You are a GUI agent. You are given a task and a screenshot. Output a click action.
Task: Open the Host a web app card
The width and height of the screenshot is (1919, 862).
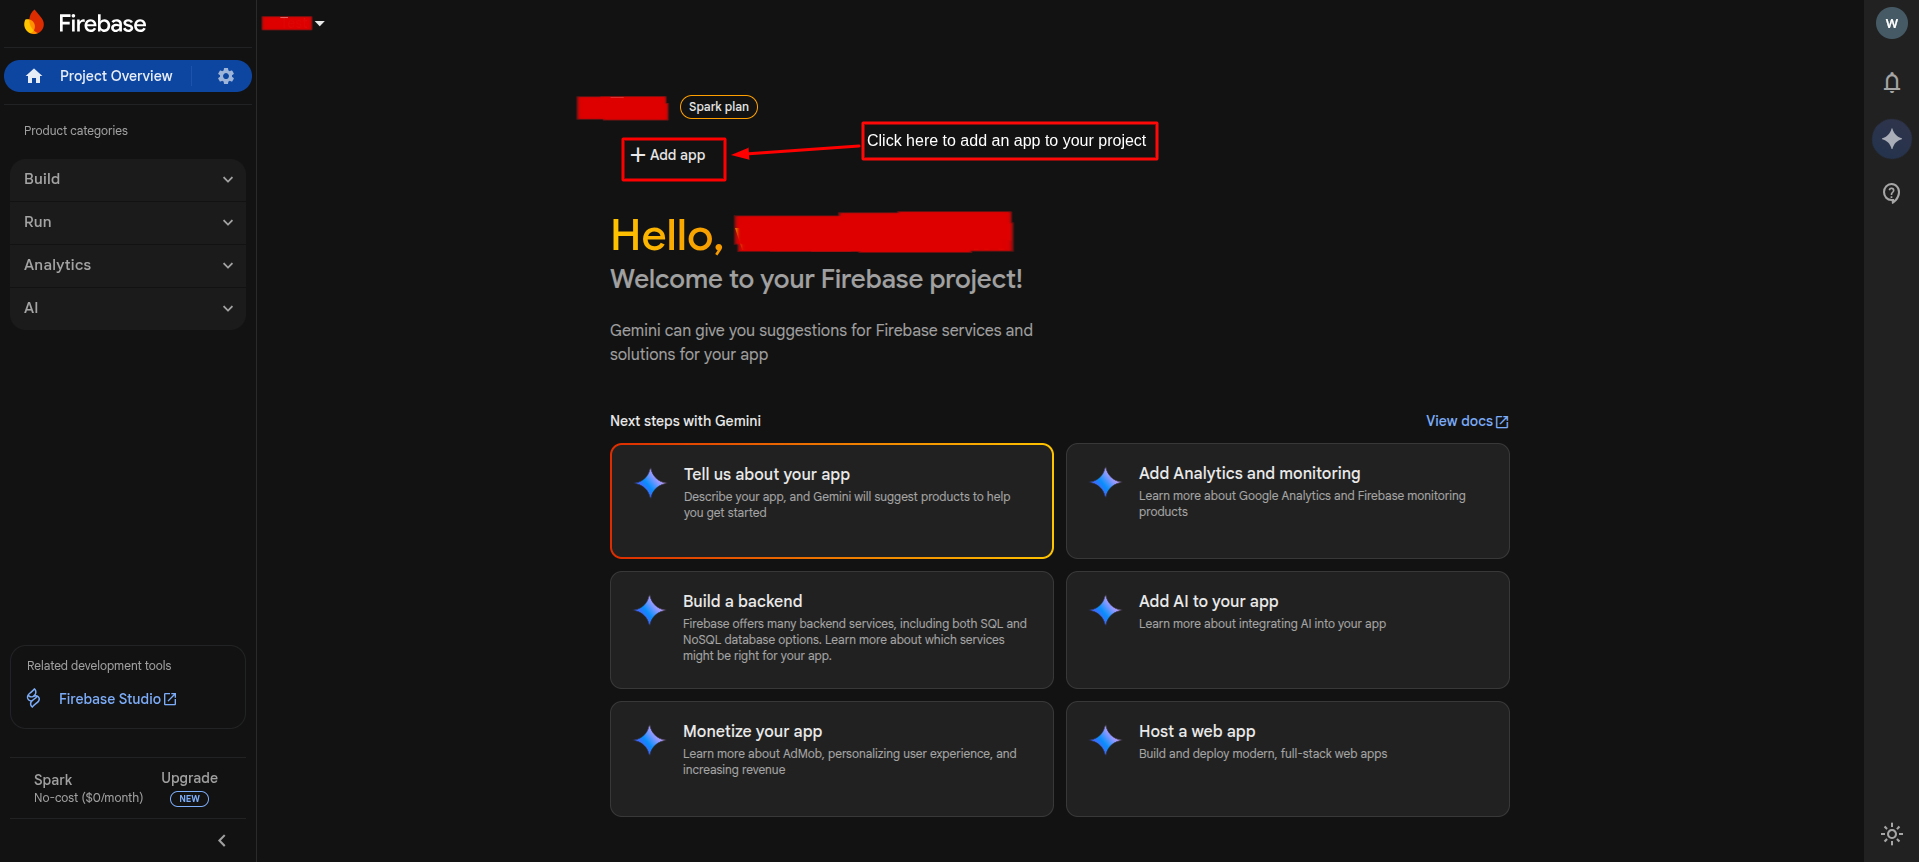click(1287, 758)
